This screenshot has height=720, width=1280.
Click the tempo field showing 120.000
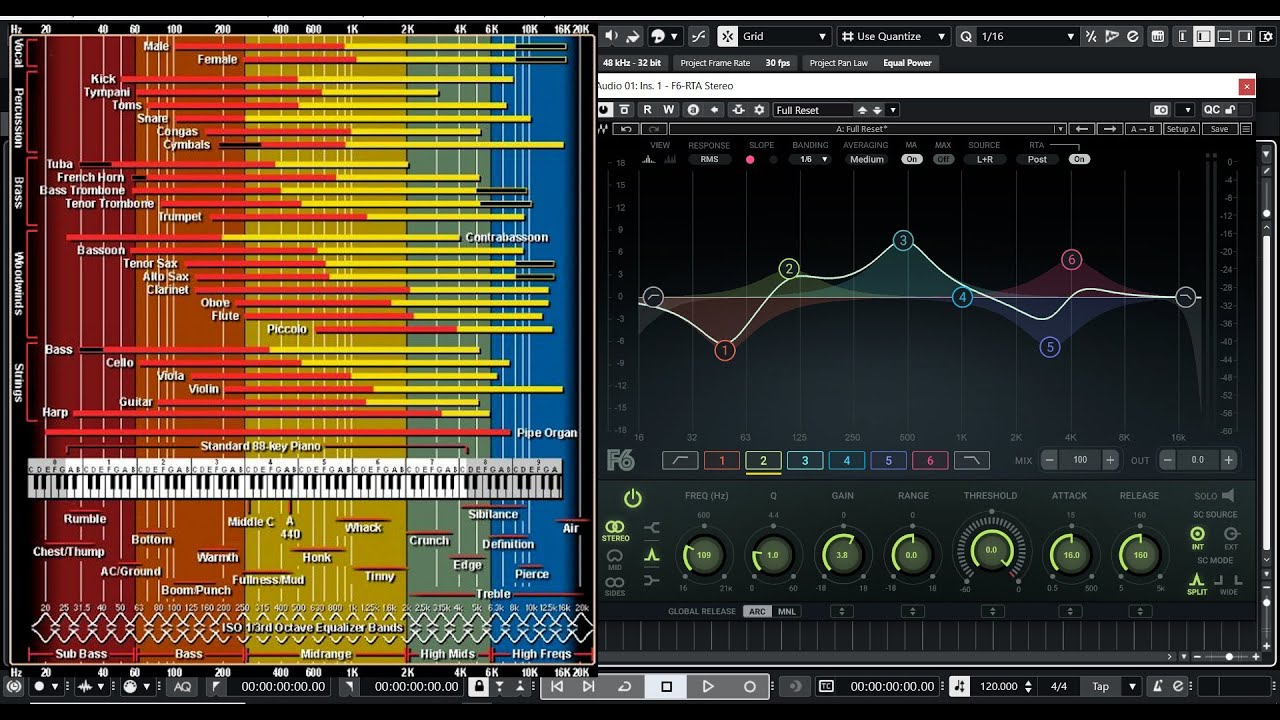(x=1000, y=686)
